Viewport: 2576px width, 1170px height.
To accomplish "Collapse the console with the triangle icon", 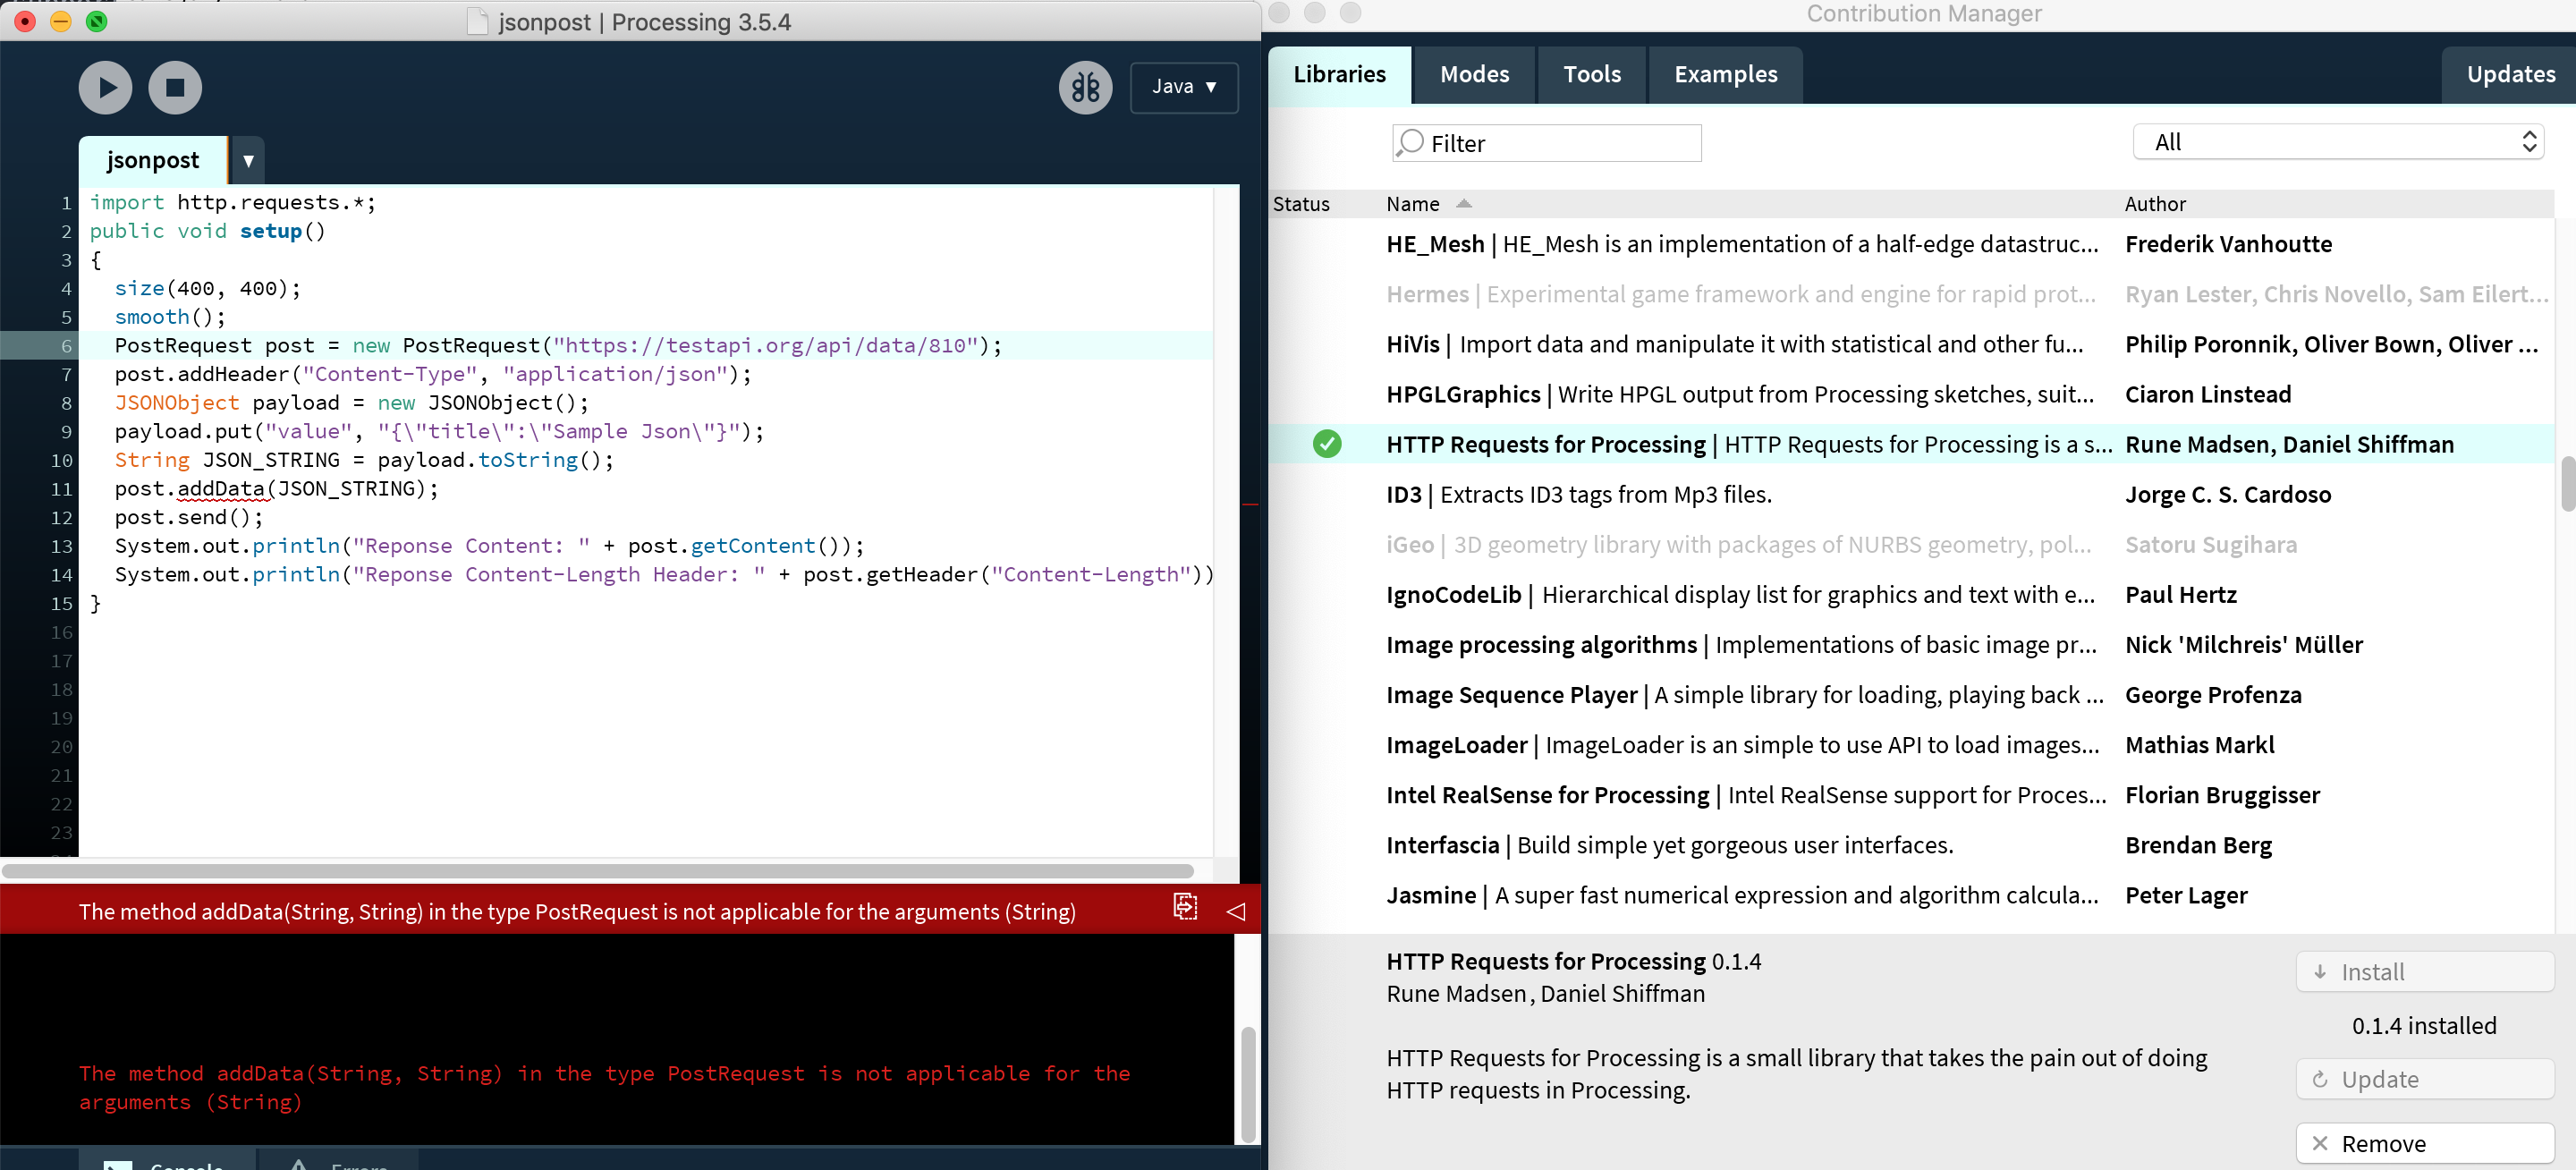I will tap(1236, 911).
